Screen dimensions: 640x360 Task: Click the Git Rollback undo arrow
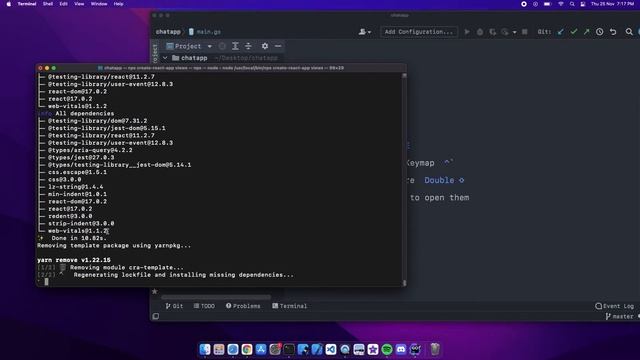click(613, 32)
